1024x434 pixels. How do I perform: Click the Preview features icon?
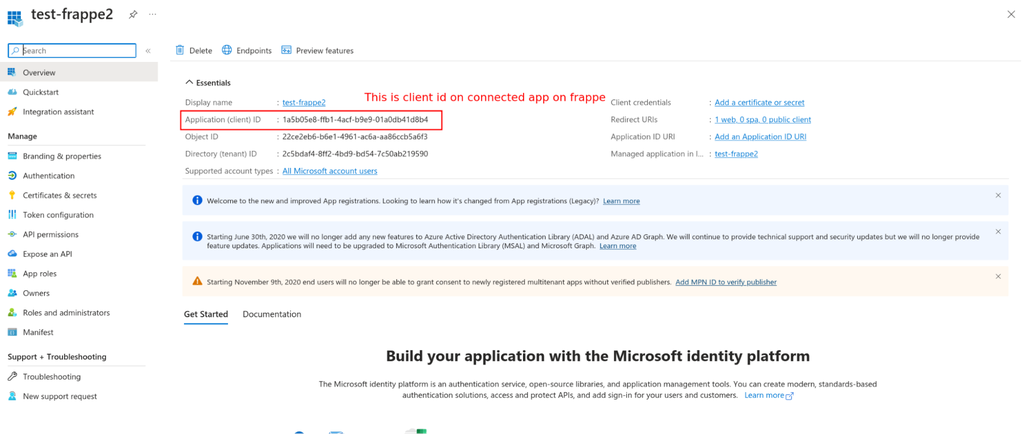[x=286, y=50]
